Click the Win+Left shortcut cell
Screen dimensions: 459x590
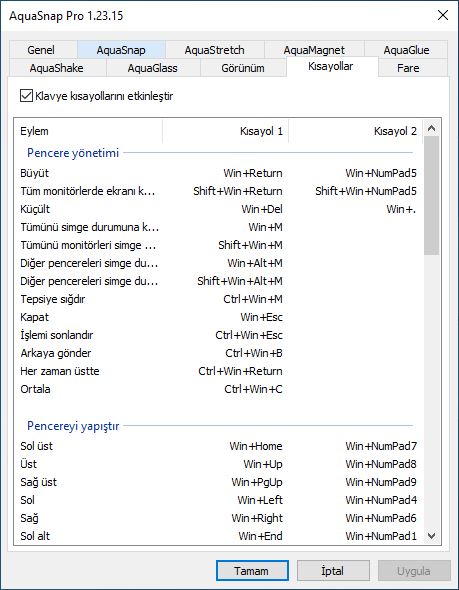(260, 500)
